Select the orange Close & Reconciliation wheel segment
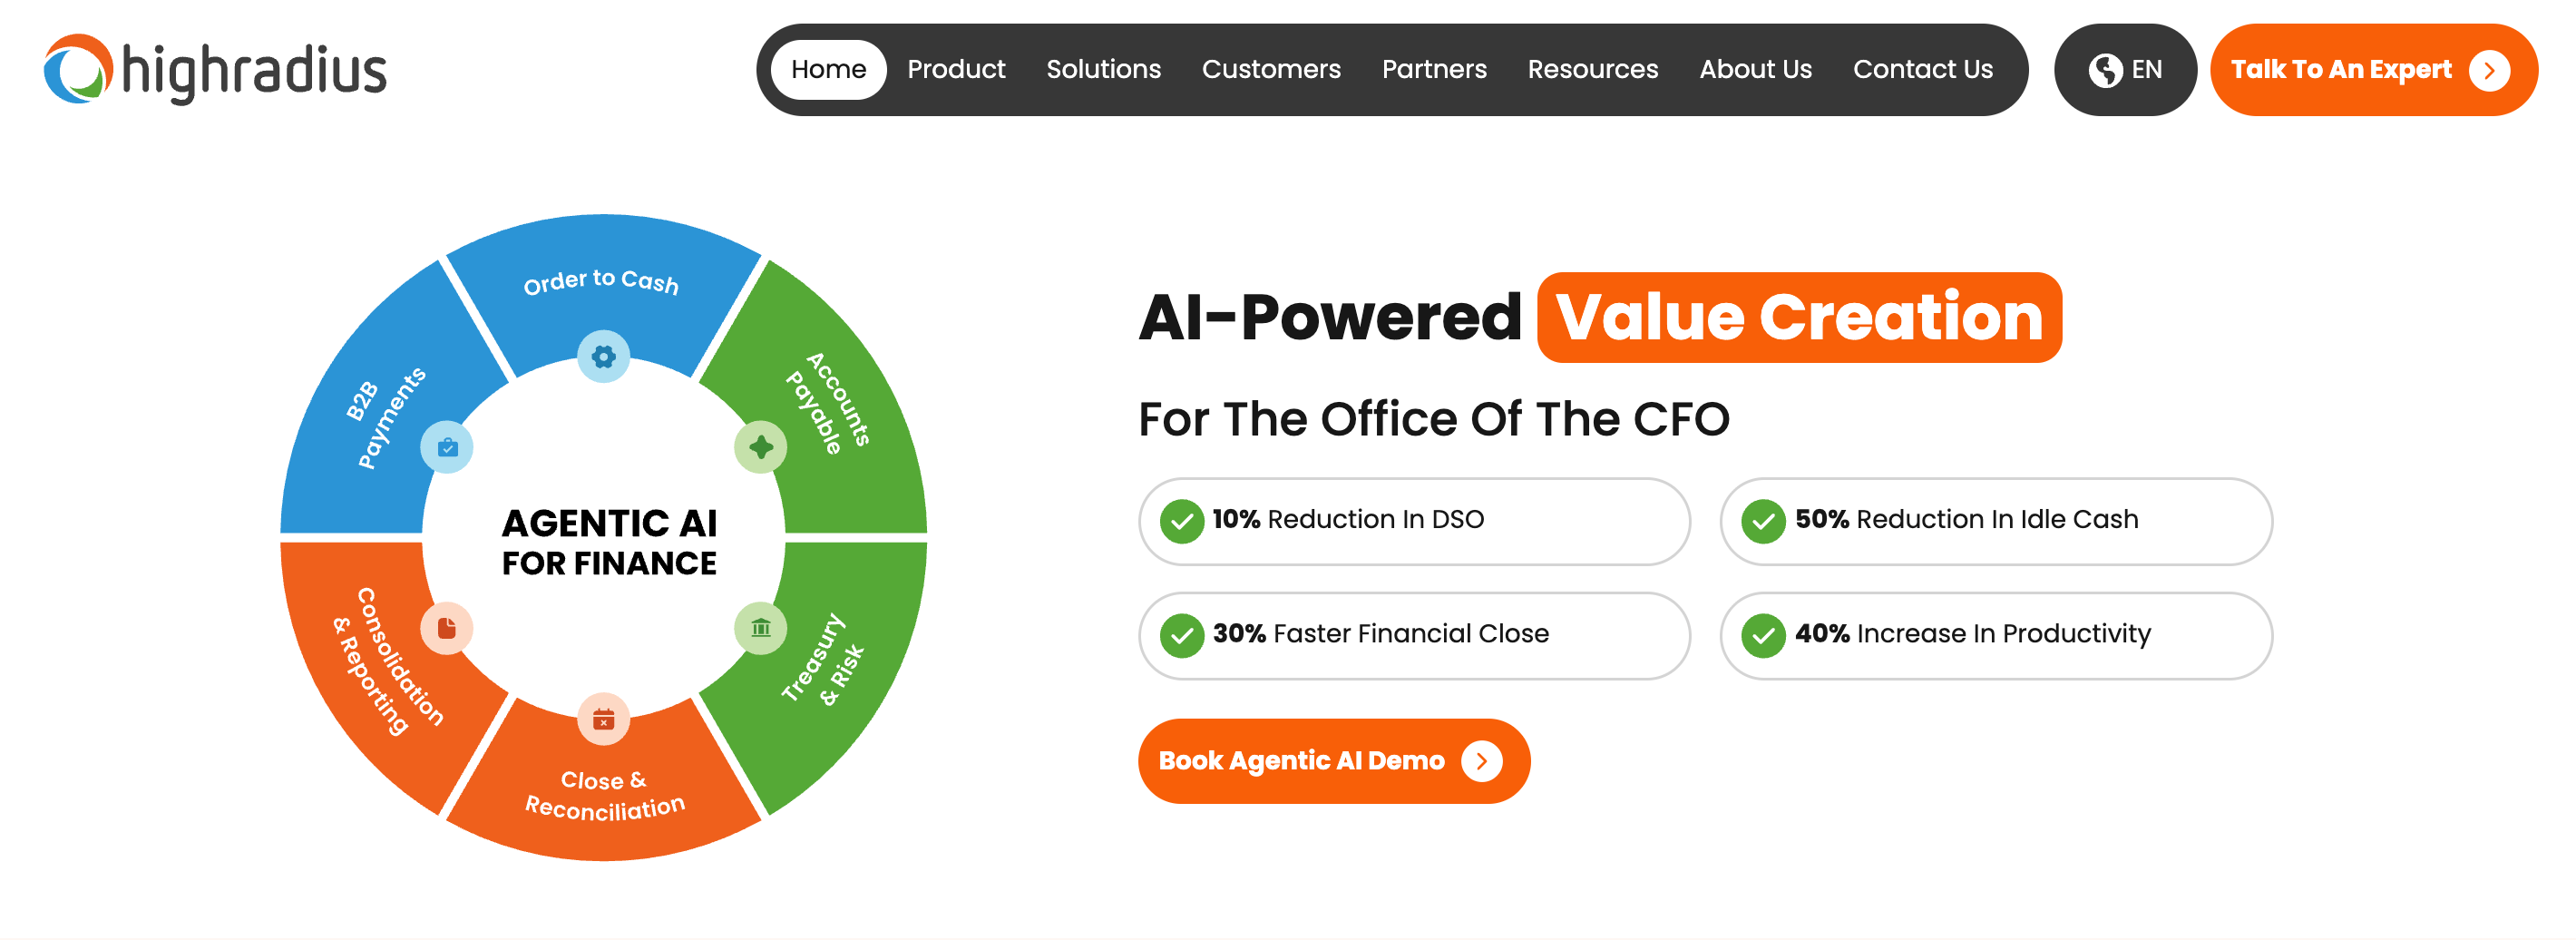This screenshot has height=940, width=2576. click(603, 790)
